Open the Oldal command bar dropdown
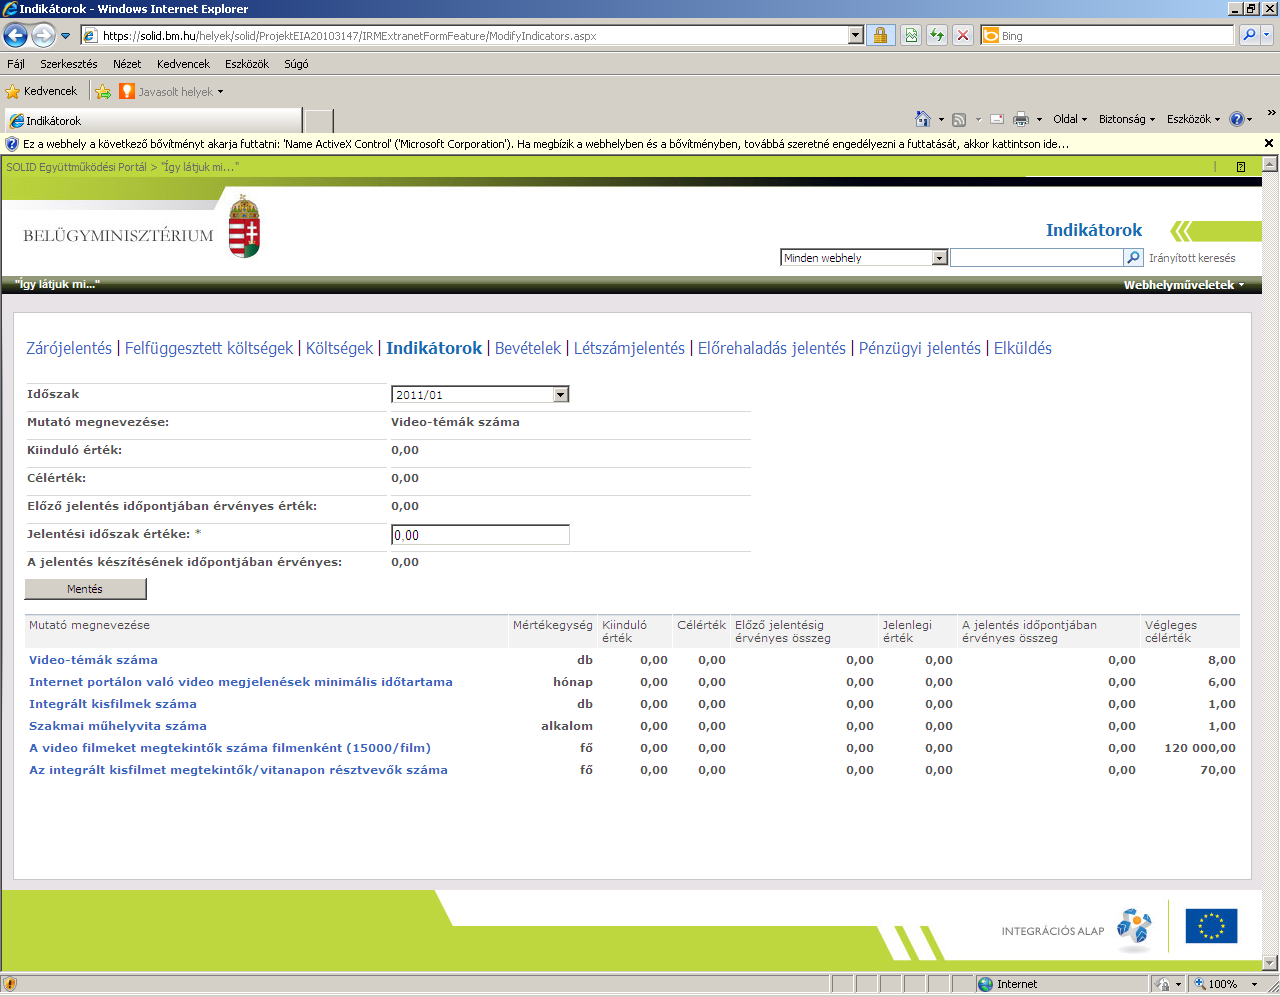1280x997 pixels. click(1070, 119)
